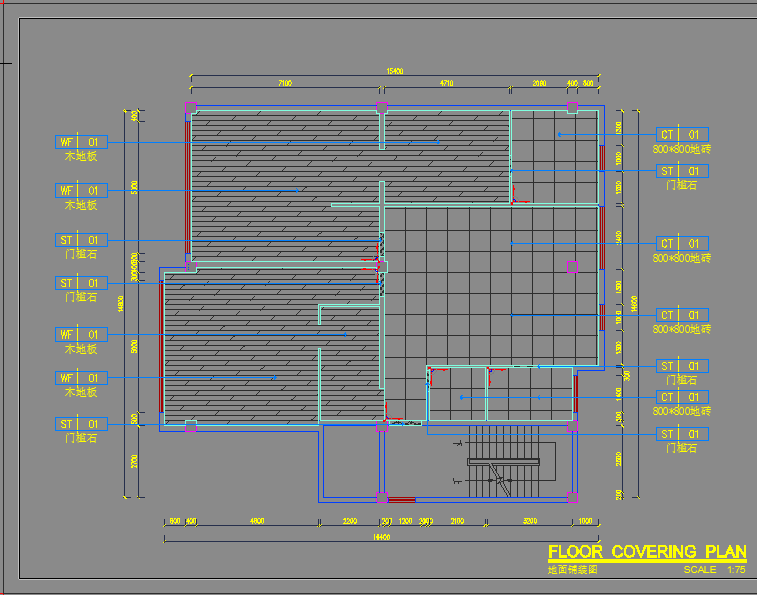Click the 2700 vertical dimension on left side
Screen dimensions: 757x595
click(x=133, y=461)
